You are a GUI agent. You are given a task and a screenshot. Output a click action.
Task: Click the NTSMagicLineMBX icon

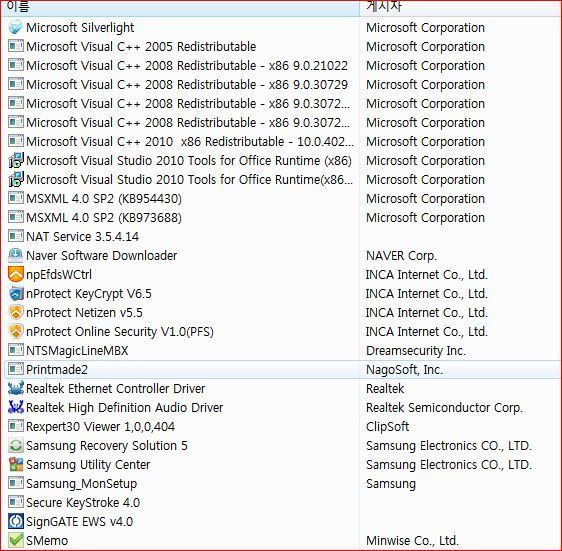16,350
